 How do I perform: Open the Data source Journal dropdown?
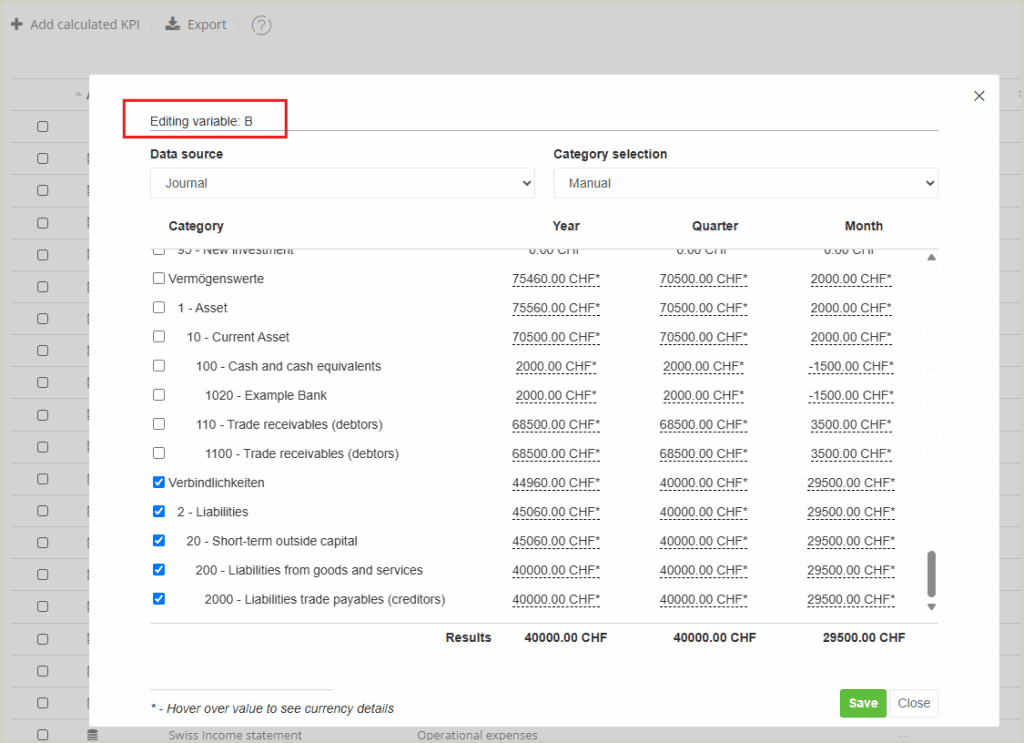(x=342, y=183)
